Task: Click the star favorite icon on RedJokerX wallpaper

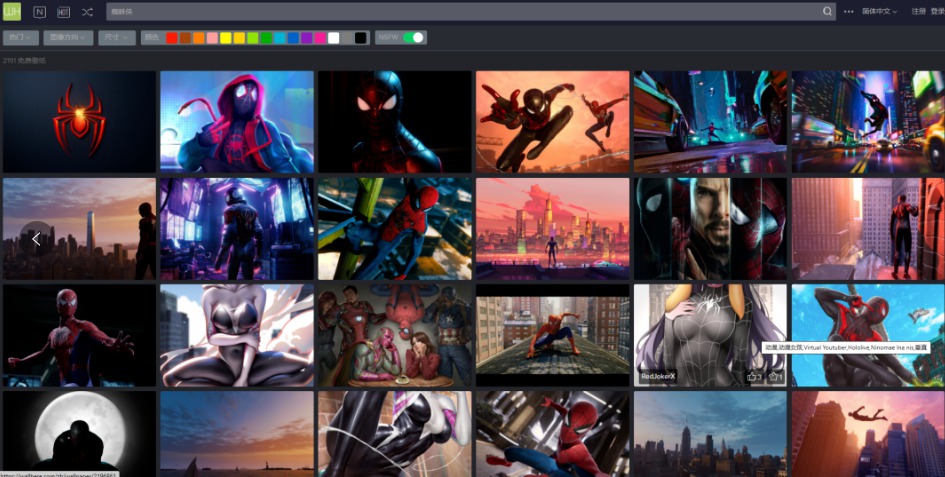Action: [774, 377]
